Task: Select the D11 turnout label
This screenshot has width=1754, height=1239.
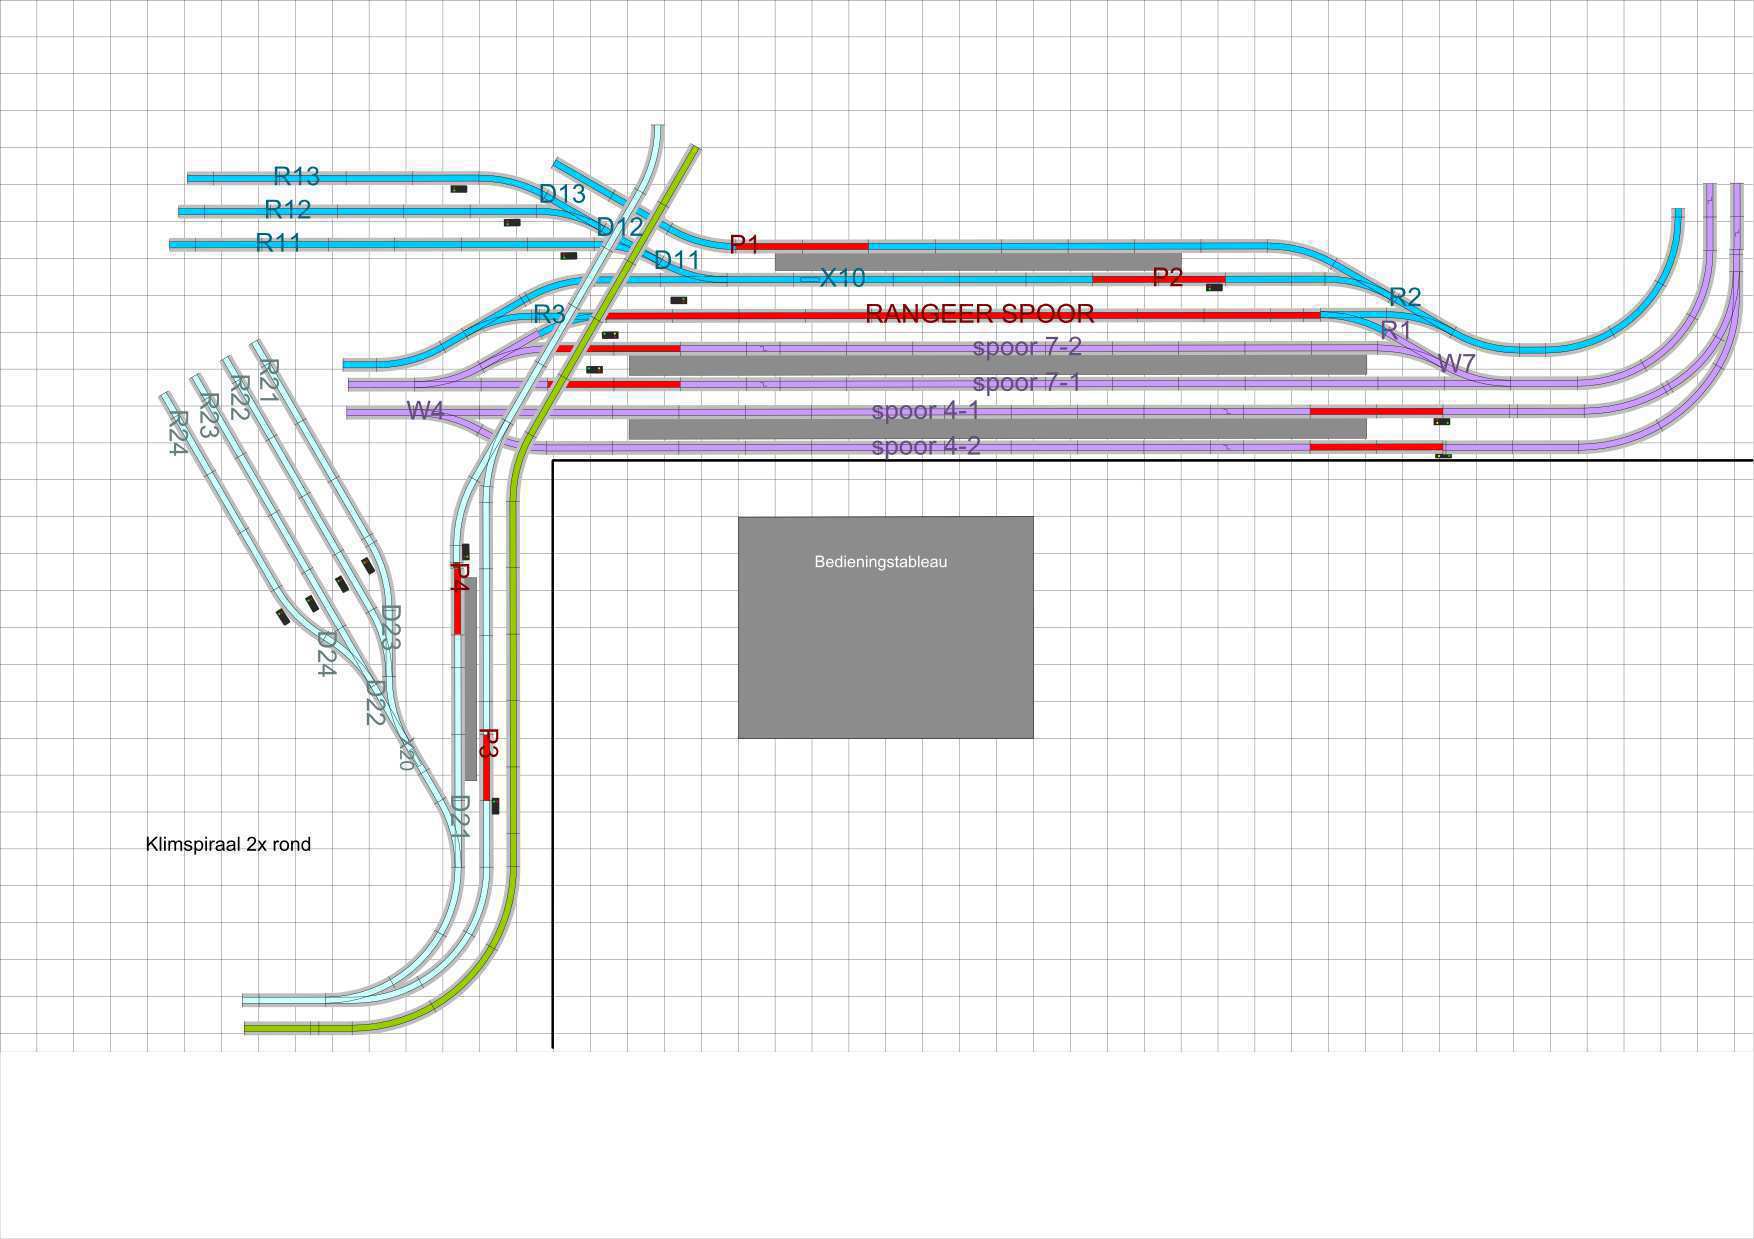Action: coord(677,261)
